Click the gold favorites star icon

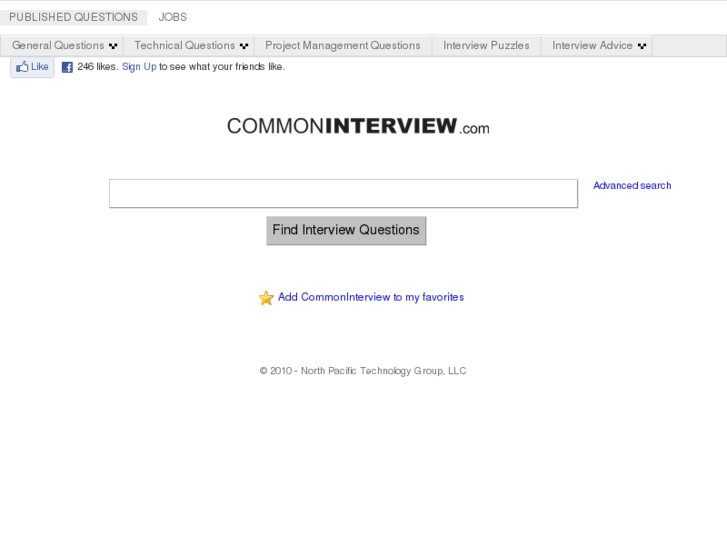pos(266,298)
